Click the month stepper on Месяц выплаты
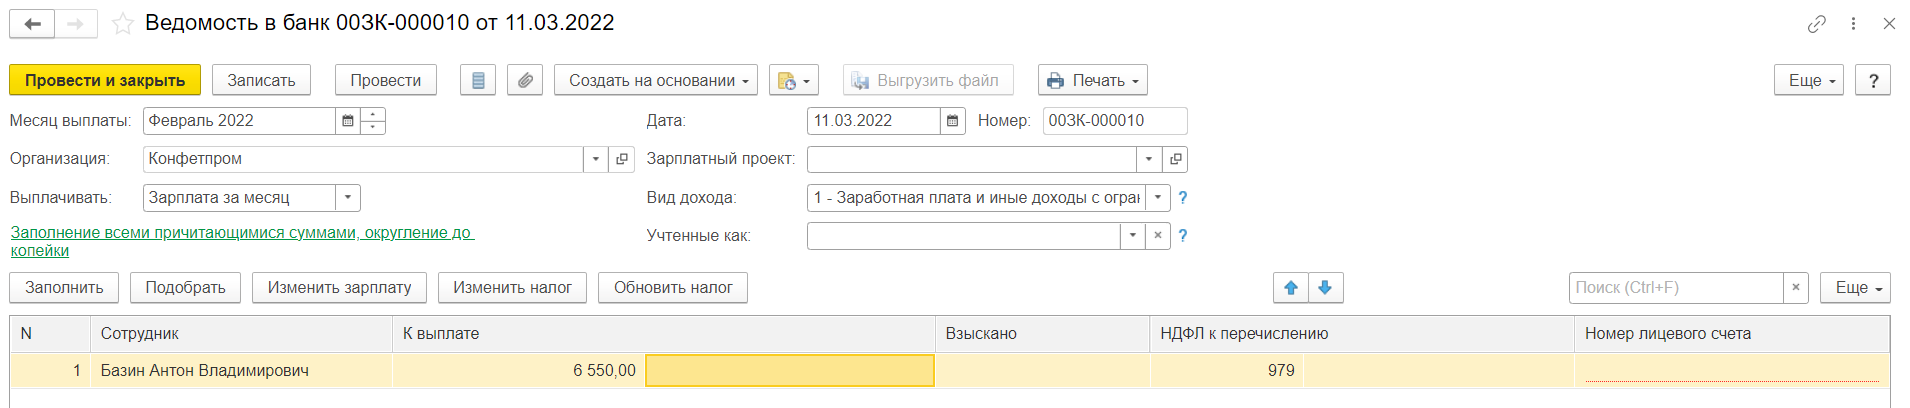Image resolution: width=1910 pixels, height=408 pixels. pos(373,121)
